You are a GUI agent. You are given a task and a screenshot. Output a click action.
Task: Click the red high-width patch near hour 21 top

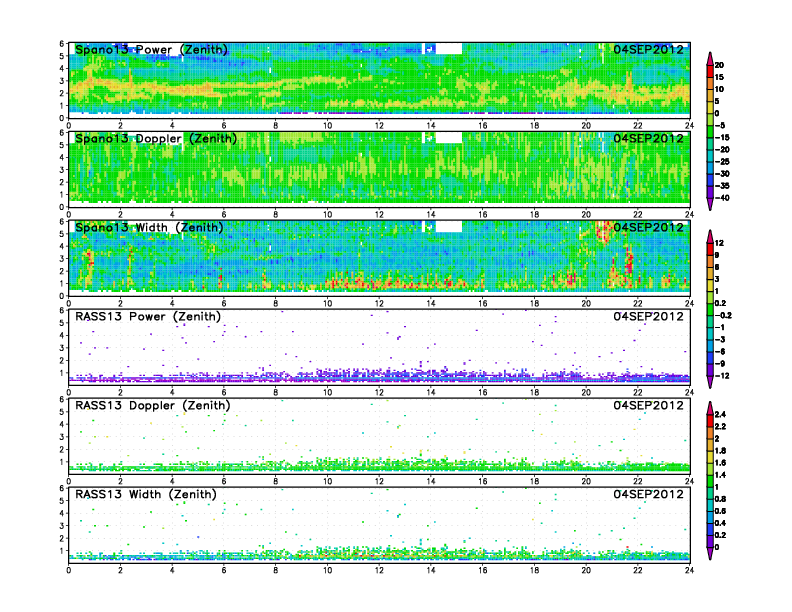(603, 232)
